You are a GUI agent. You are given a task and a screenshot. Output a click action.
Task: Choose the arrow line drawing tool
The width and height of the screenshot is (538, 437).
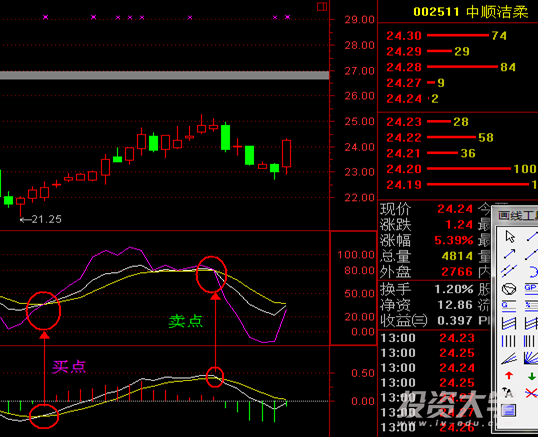click(x=510, y=254)
